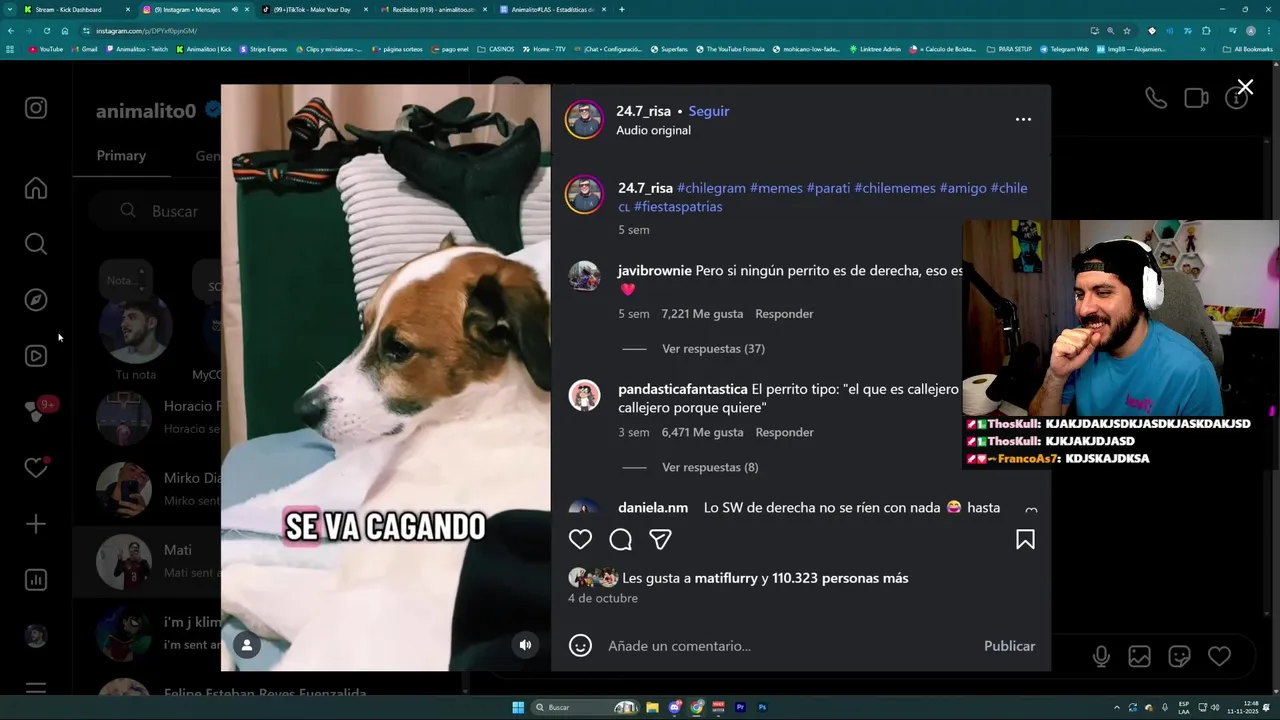Image resolution: width=1280 pixels, height=720 pixels.
Task: Open the #chilegram hashtag
Action: pyautogui.click(x=711, y=188)
